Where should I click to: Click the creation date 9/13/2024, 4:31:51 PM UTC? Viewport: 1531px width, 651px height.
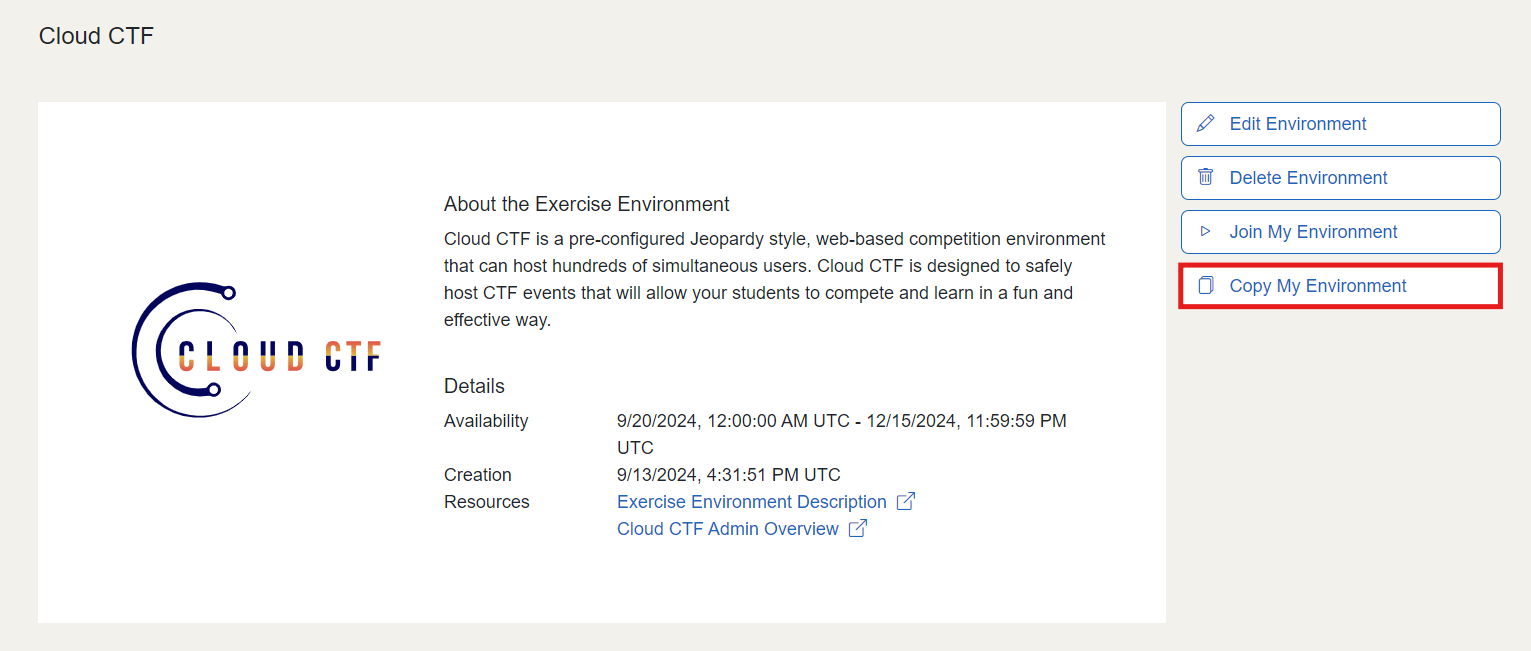coord(729,475)
